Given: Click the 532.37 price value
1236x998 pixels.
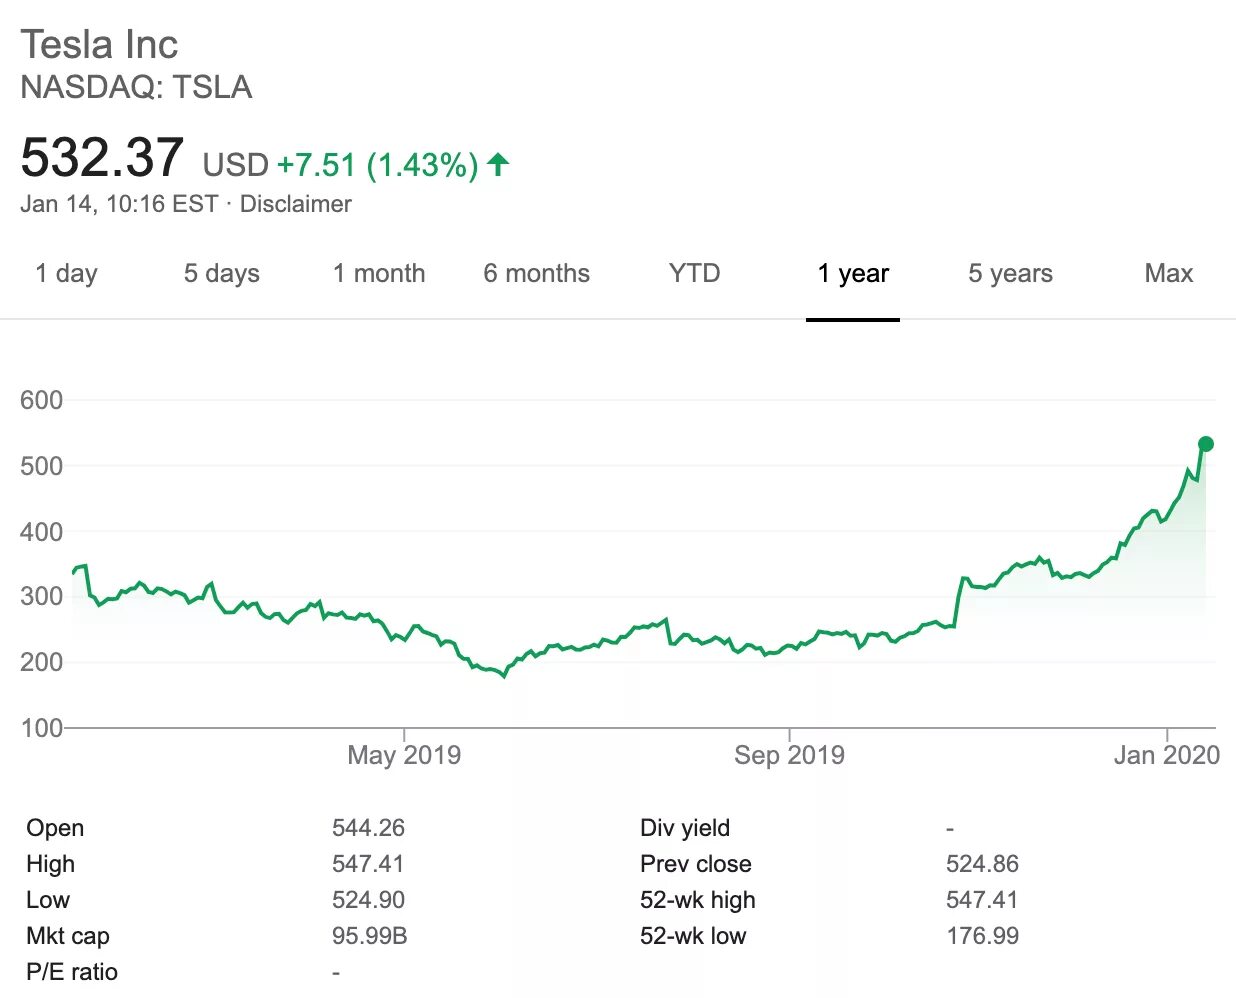Looking at the screenshot, I should coord(102,158).
